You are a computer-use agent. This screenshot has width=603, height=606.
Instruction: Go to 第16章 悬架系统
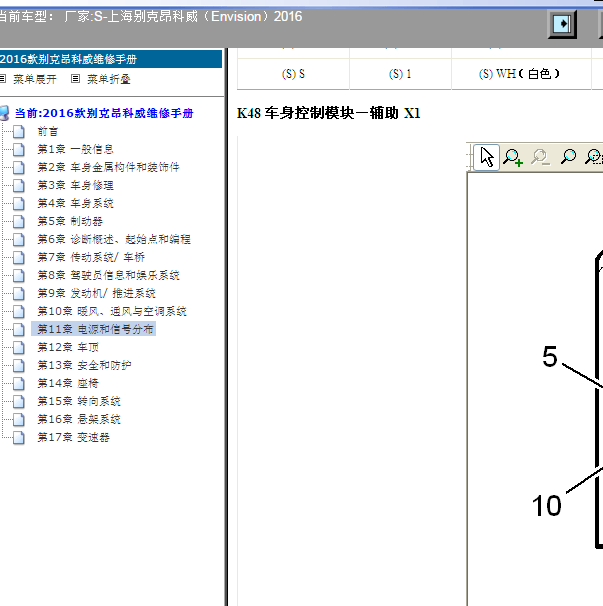pos(79,419)
